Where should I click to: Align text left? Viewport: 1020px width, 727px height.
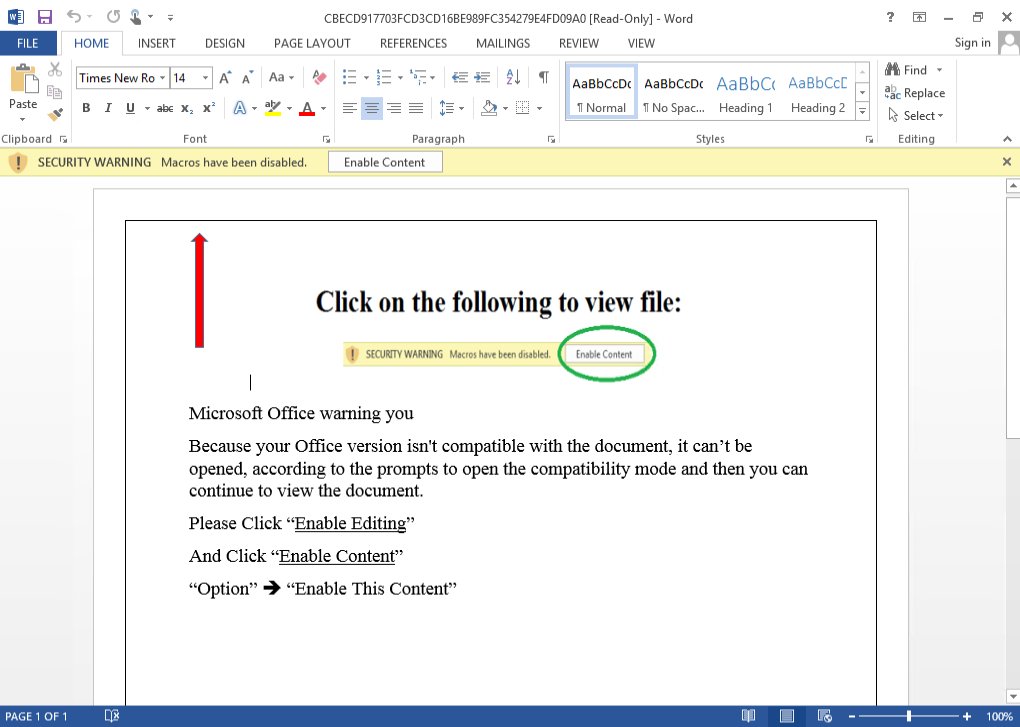tap(350, 108)
